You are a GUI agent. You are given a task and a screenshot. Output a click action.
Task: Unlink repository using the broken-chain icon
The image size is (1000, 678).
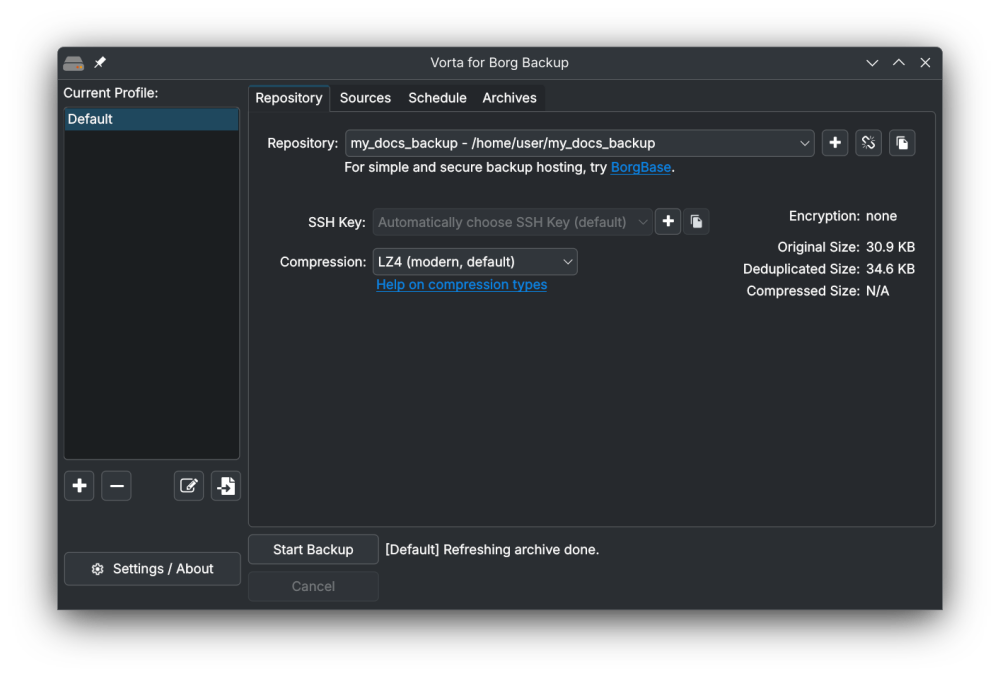(x=868, y=142)
